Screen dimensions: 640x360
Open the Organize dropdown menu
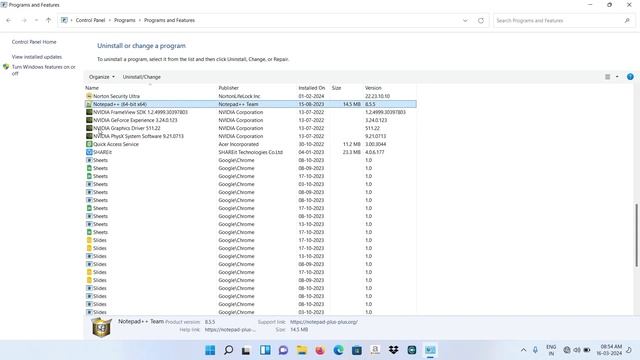tap(102, 77)
